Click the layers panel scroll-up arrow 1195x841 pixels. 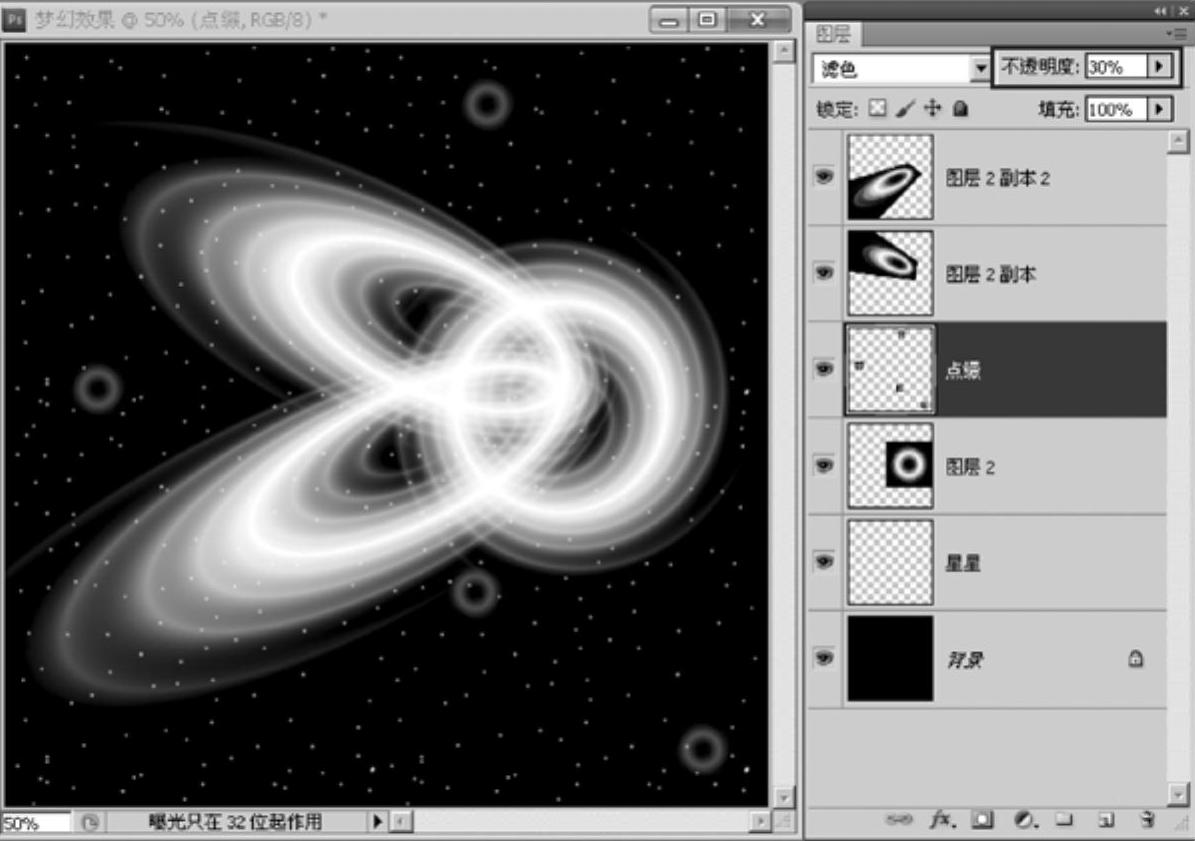(1178, 141)
